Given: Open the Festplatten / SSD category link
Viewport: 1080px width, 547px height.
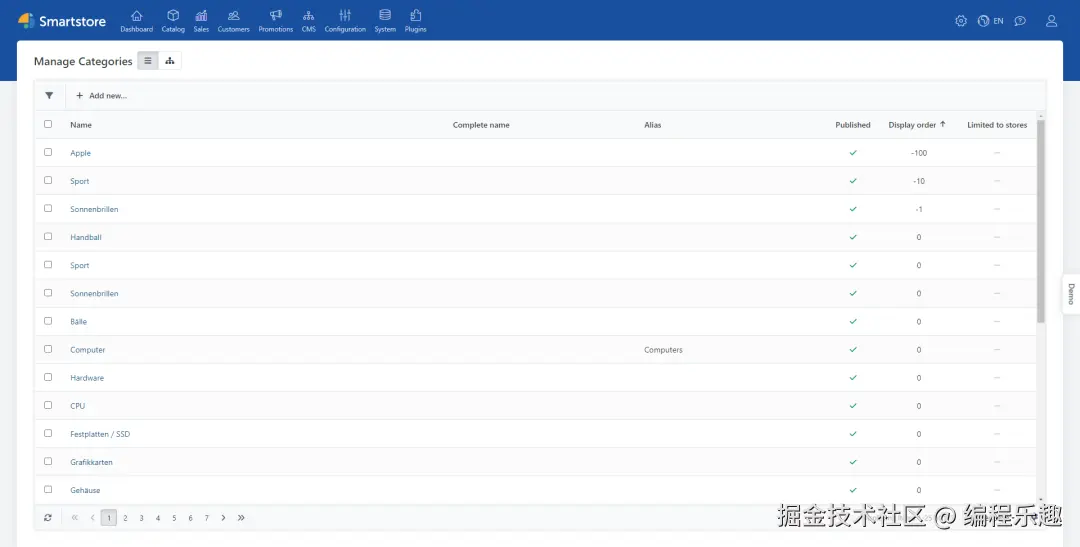Looking at the screenshot, I should tap(100, 434).
